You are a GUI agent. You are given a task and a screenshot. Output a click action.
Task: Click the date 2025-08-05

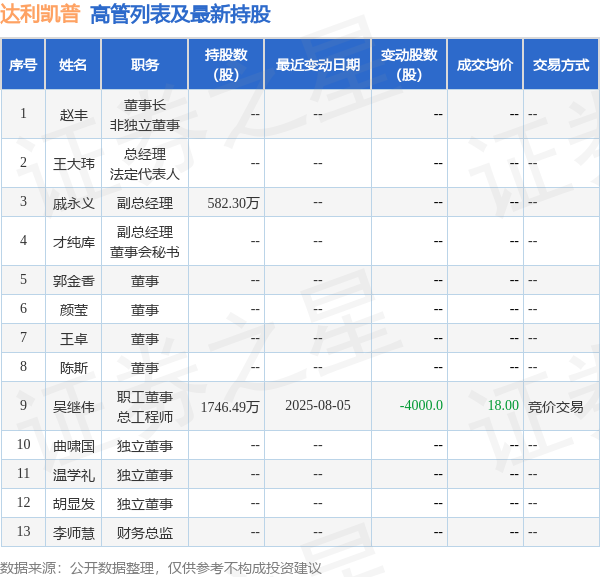(318, 405)
